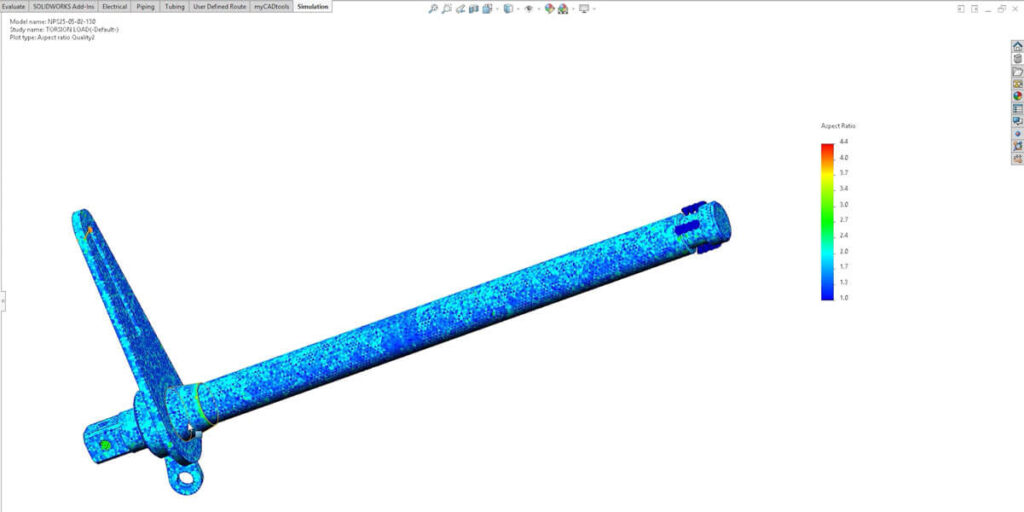Click small red sphere icon in task pane
This screenshot has width=1024, height=512.
[x=1017, y=133]
